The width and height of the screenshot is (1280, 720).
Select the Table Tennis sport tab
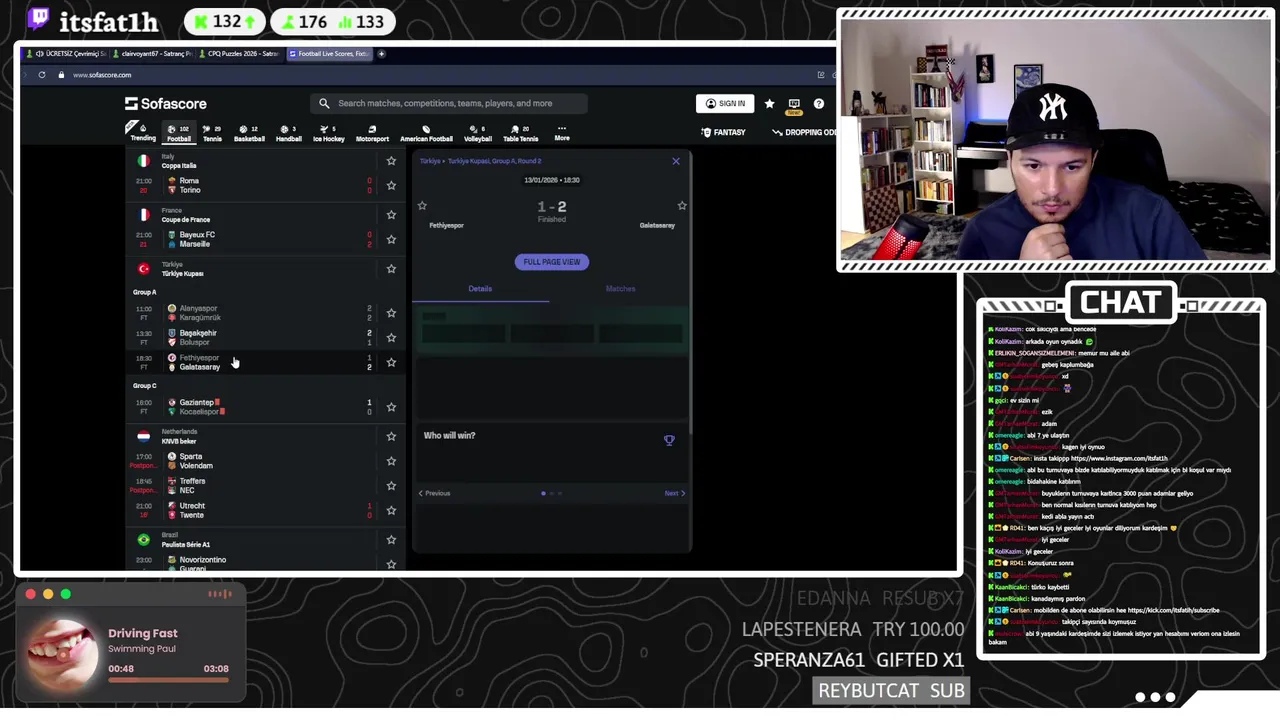[520, 133]
